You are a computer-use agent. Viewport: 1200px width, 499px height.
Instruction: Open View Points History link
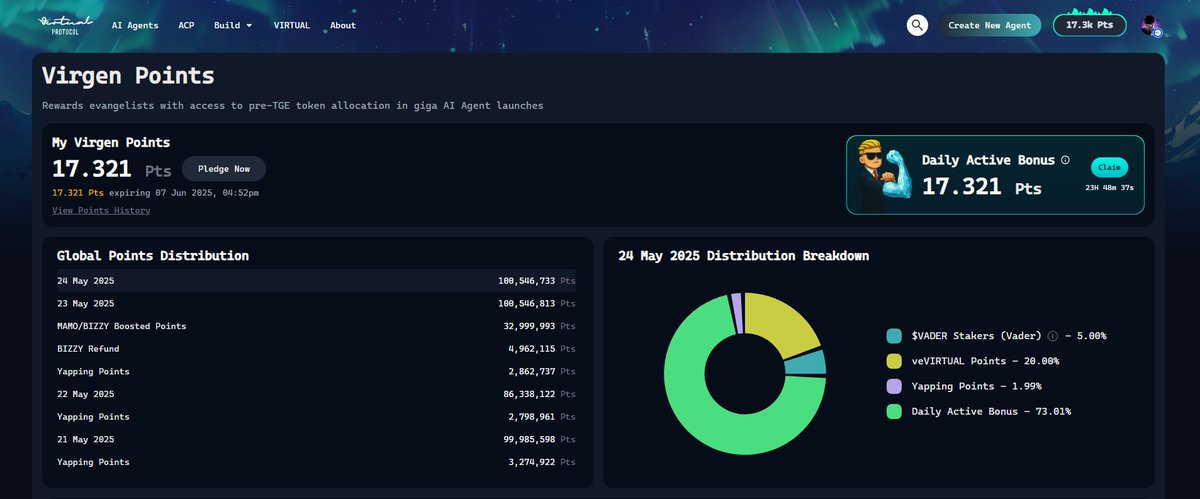coord(101,211)
